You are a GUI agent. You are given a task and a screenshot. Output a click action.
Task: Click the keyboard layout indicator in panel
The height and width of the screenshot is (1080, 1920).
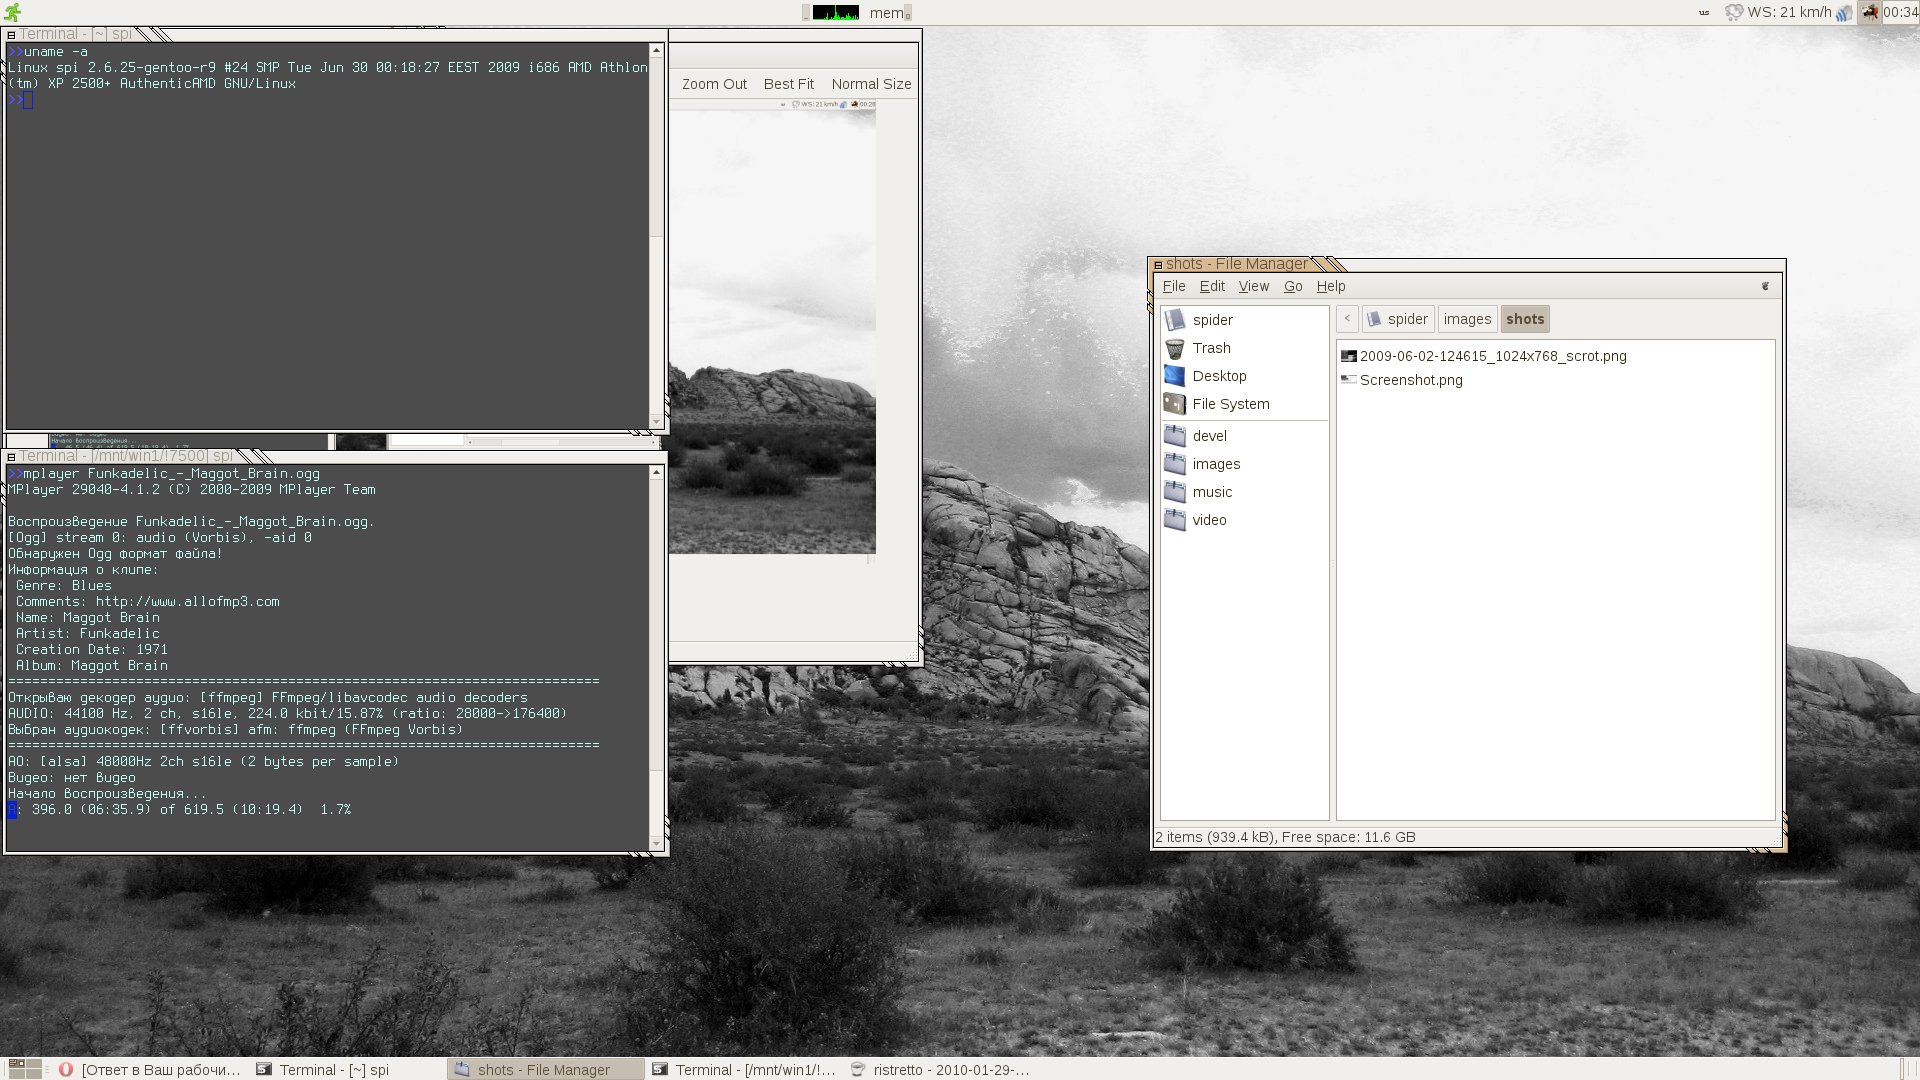tap(1704, 13)
